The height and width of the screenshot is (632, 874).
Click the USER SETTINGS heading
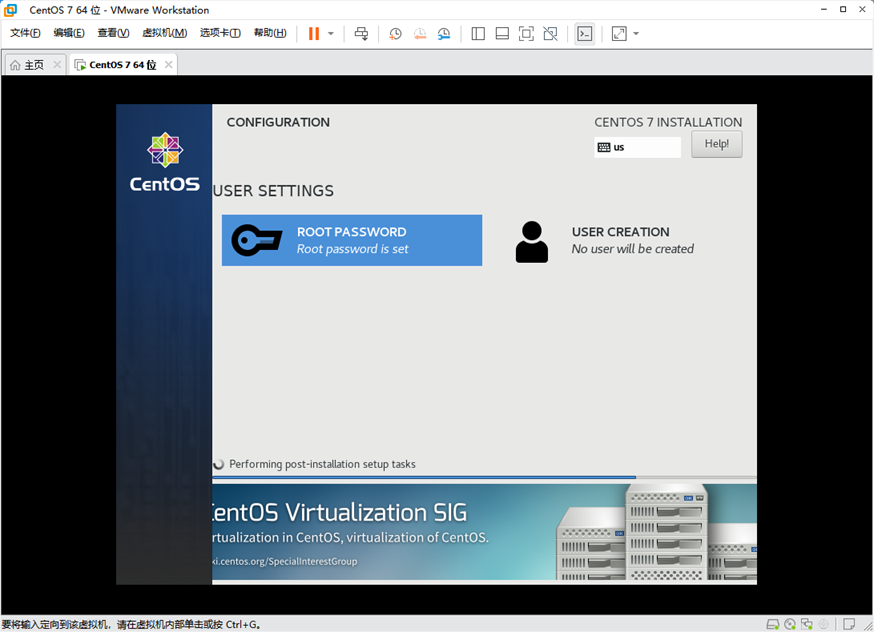pyautogui.click(x=273, y=191)
